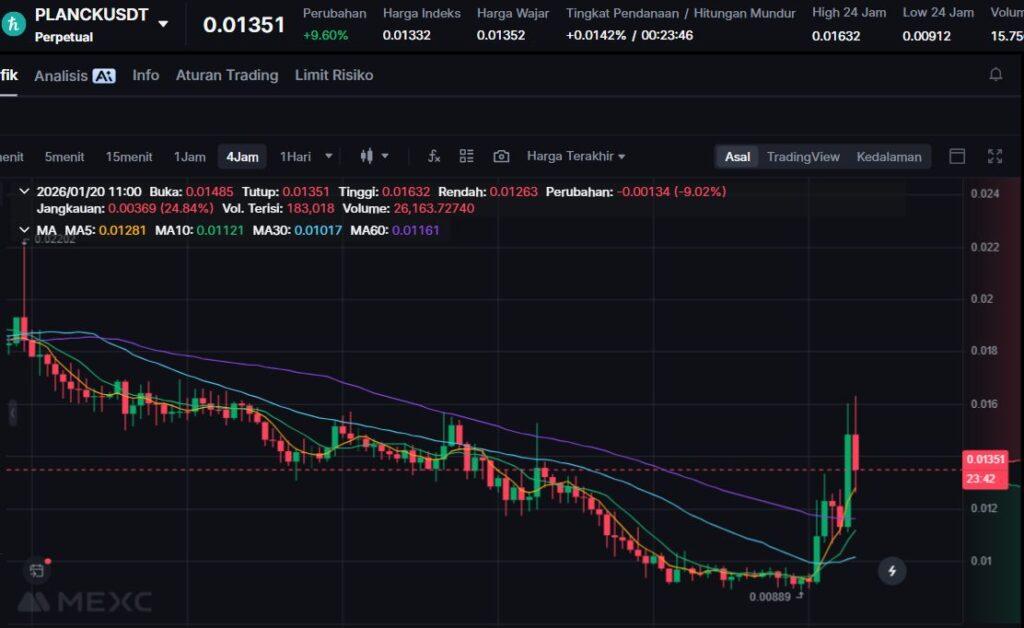Click the current price label 0.01351 on axis
The width and height of the screenshot is (1024, 628).
coord(981,459)
